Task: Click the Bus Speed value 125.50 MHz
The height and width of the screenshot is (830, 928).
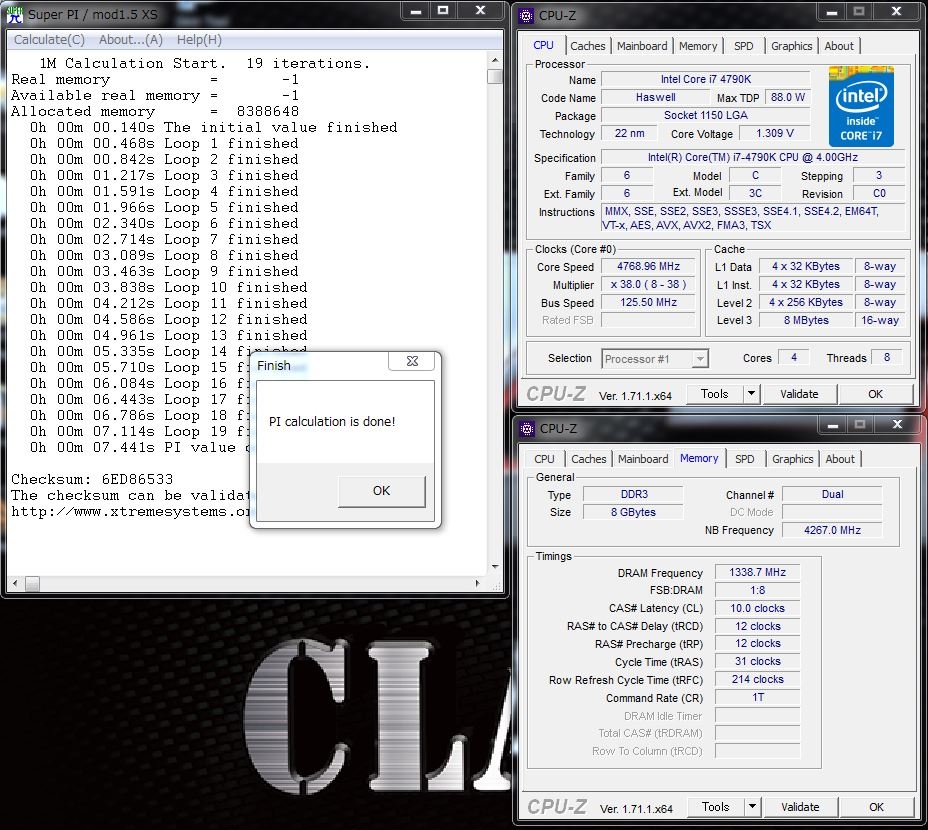Action: [x=648, y=302]
